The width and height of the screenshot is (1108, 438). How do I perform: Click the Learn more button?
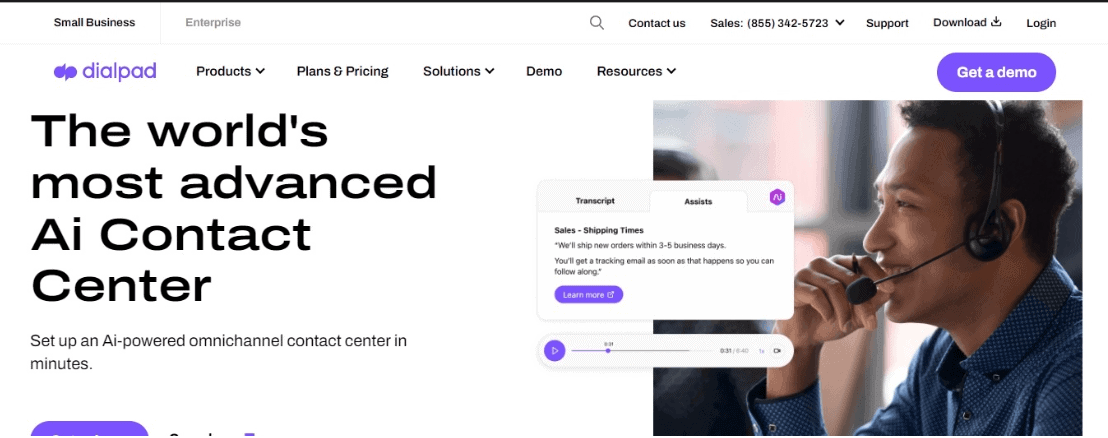589,295
